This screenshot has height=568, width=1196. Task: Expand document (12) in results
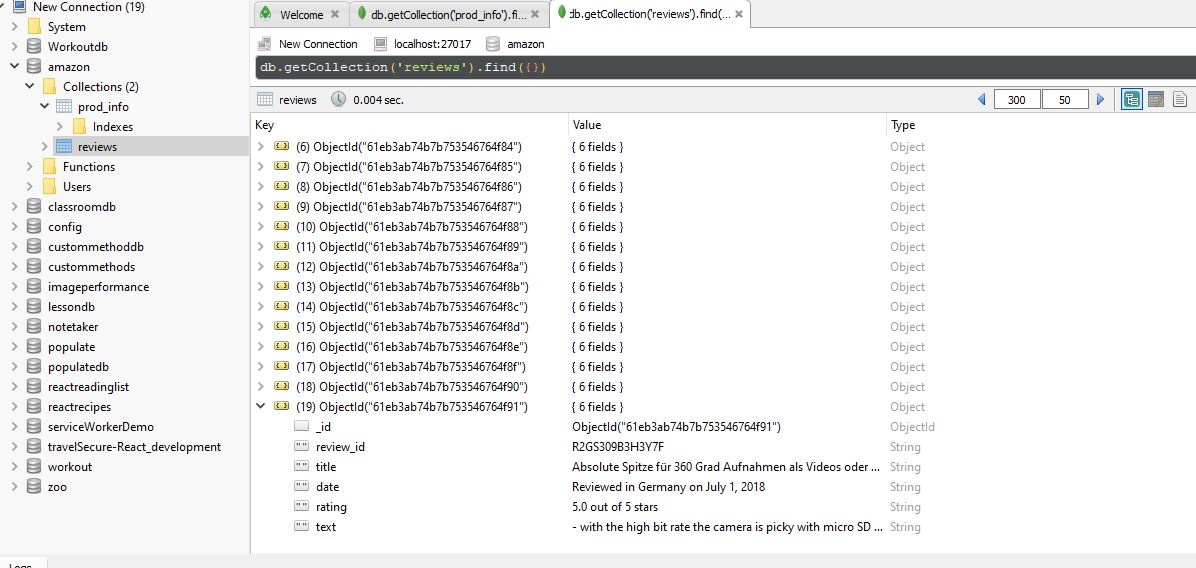261,266
